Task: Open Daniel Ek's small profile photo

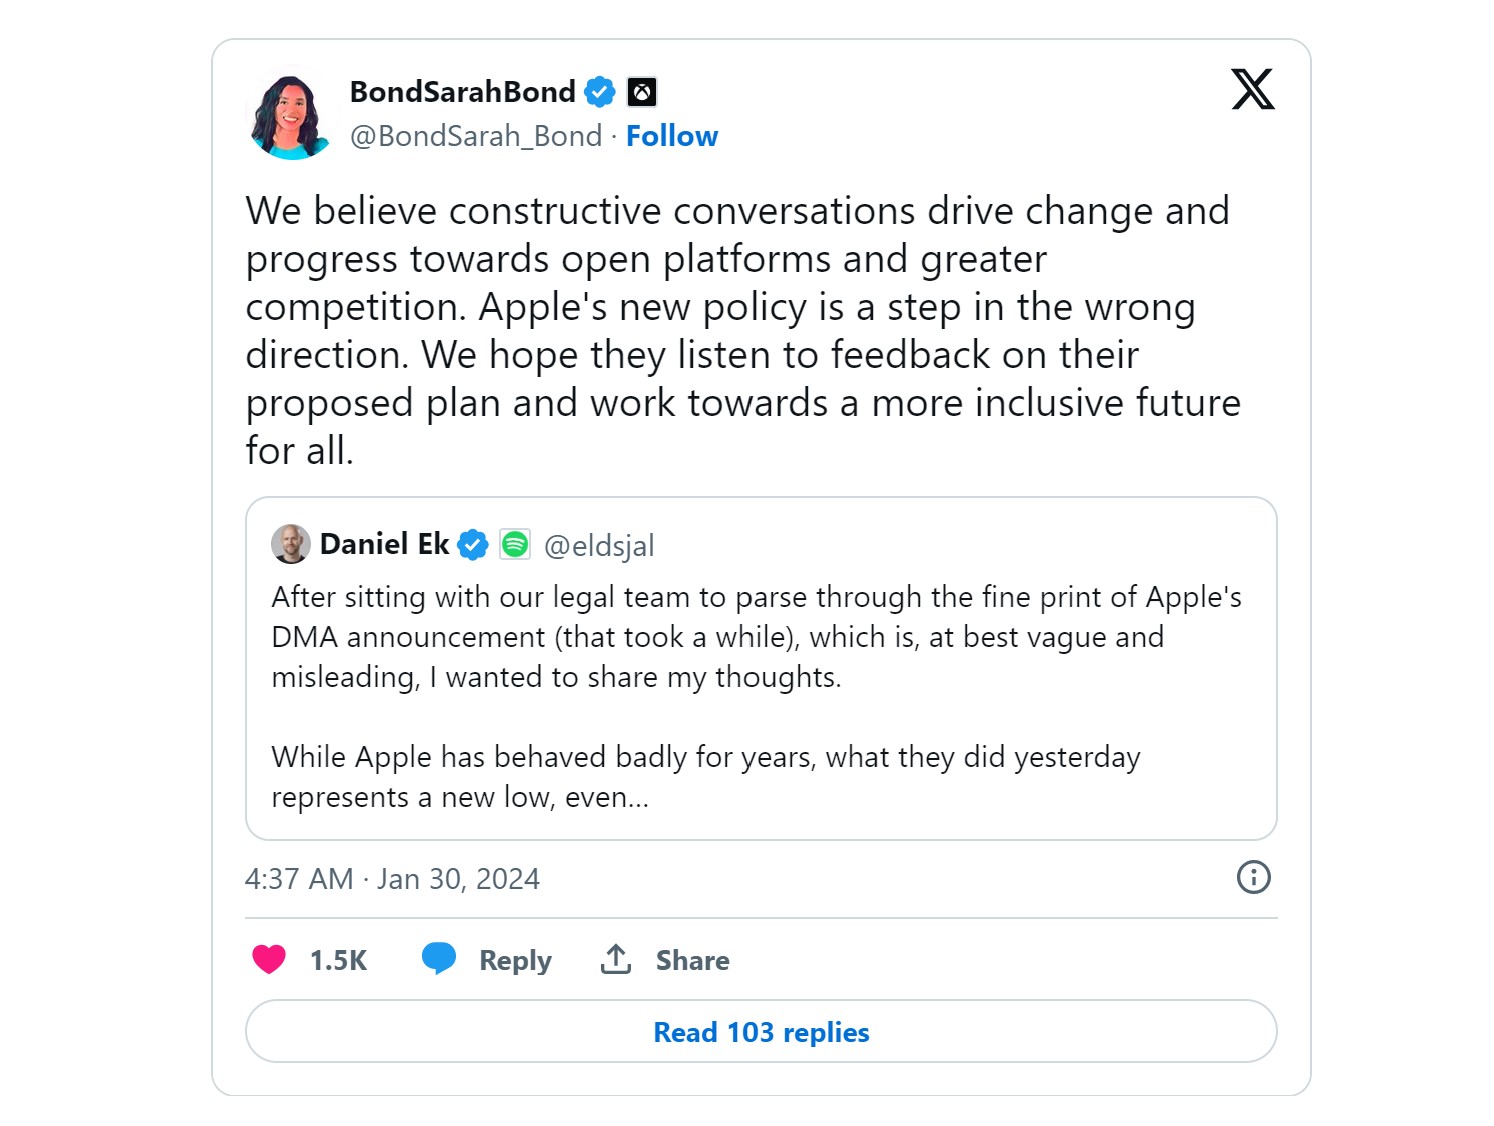Action: click(290, 544)
